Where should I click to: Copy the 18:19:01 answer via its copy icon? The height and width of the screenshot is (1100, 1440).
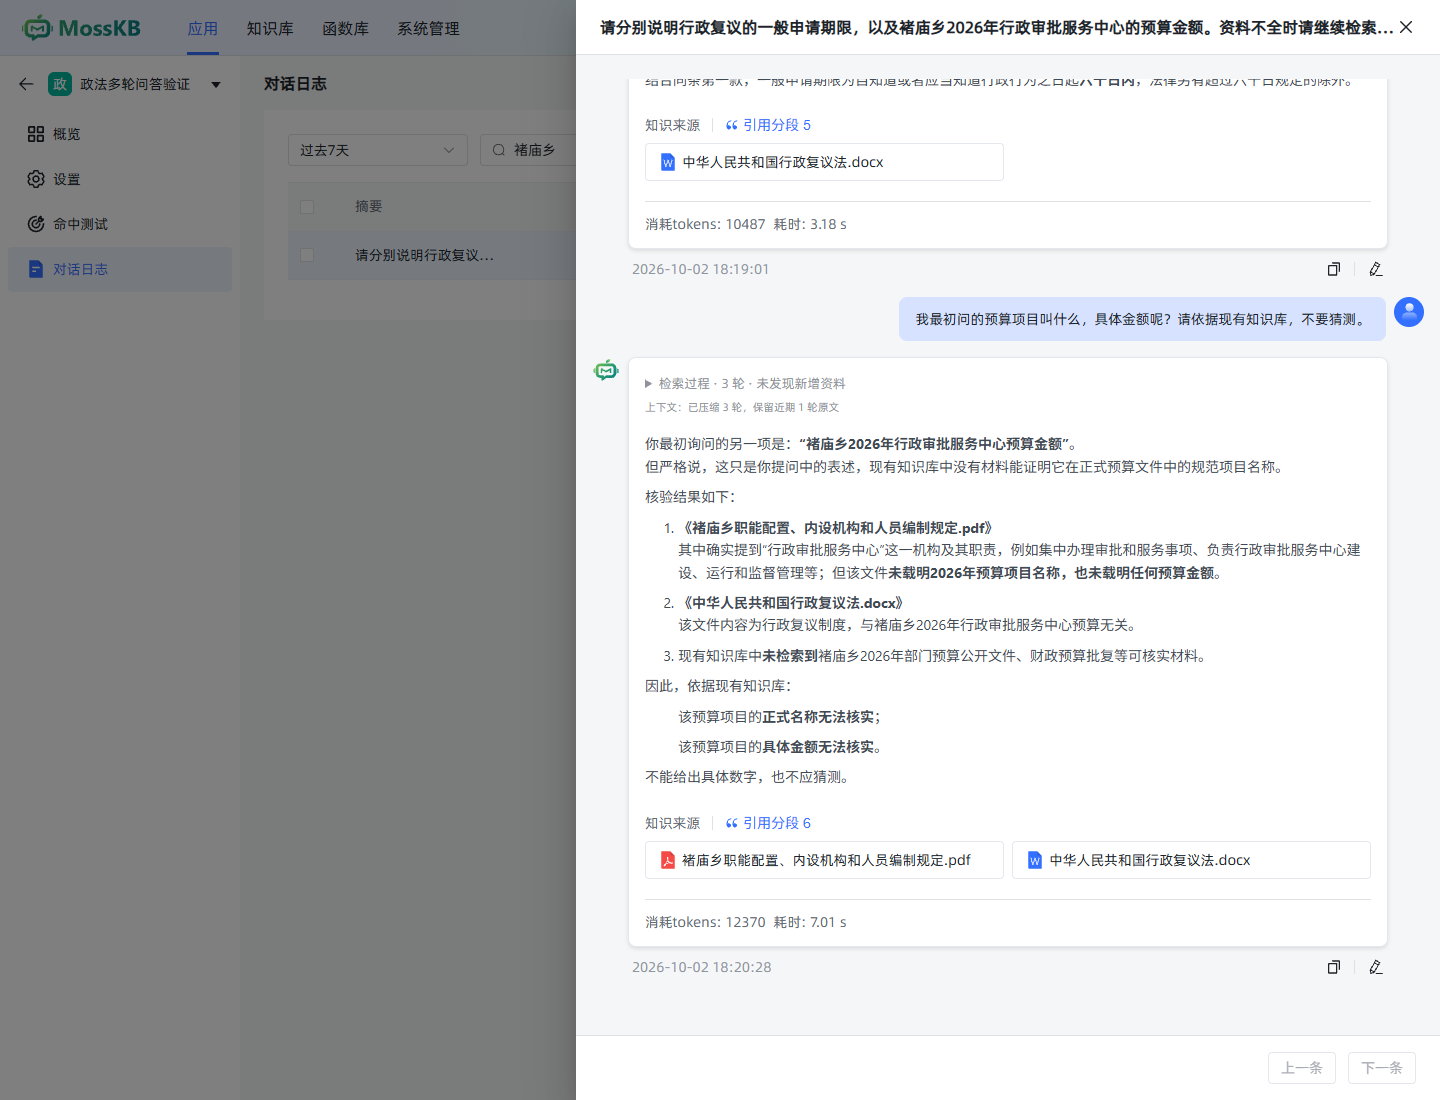tap(1333, 269)
